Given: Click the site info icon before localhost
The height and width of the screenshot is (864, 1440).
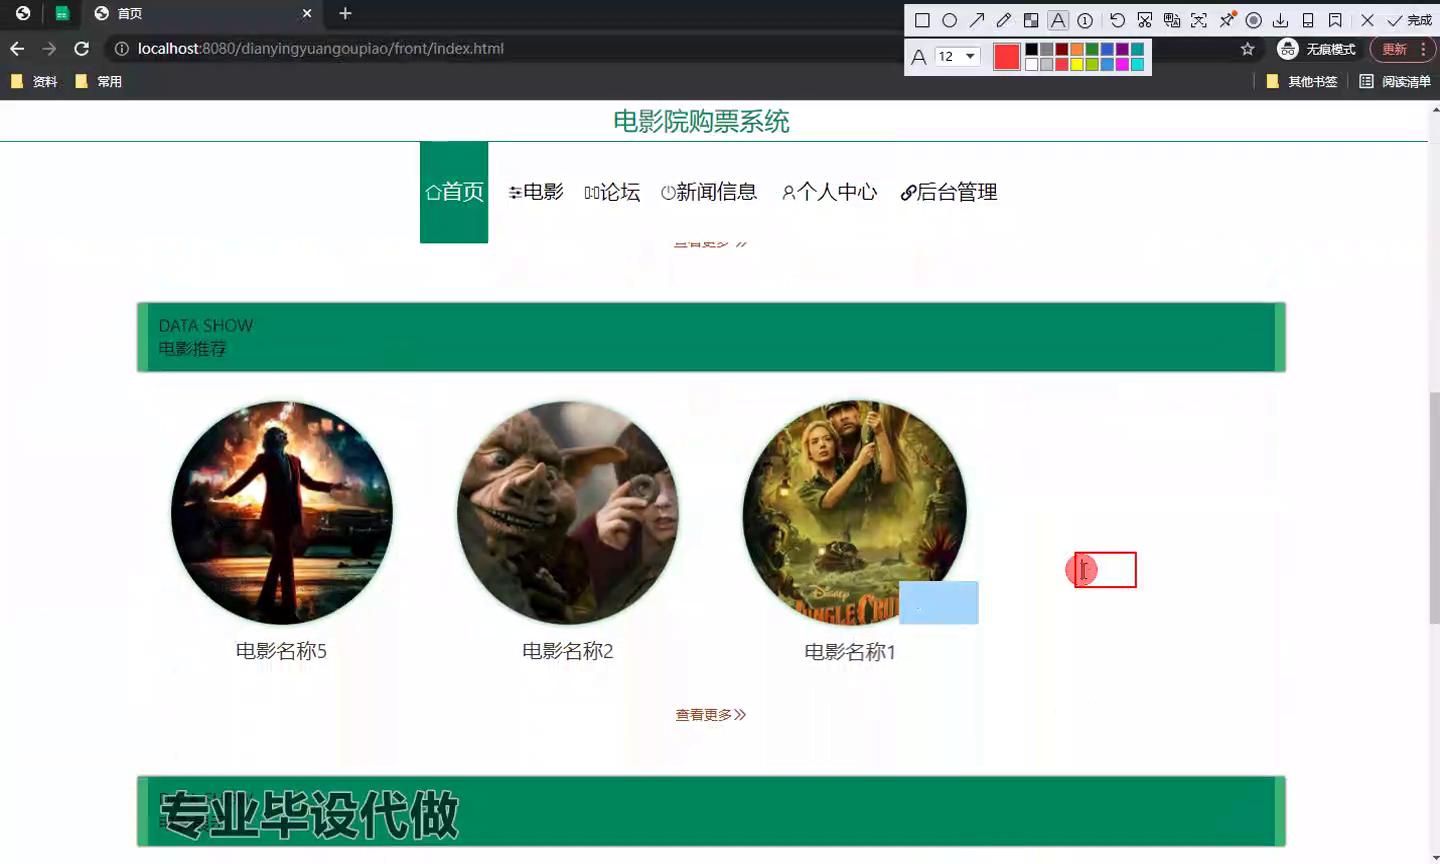Looking at the screenshot, I should click(121, 48).
